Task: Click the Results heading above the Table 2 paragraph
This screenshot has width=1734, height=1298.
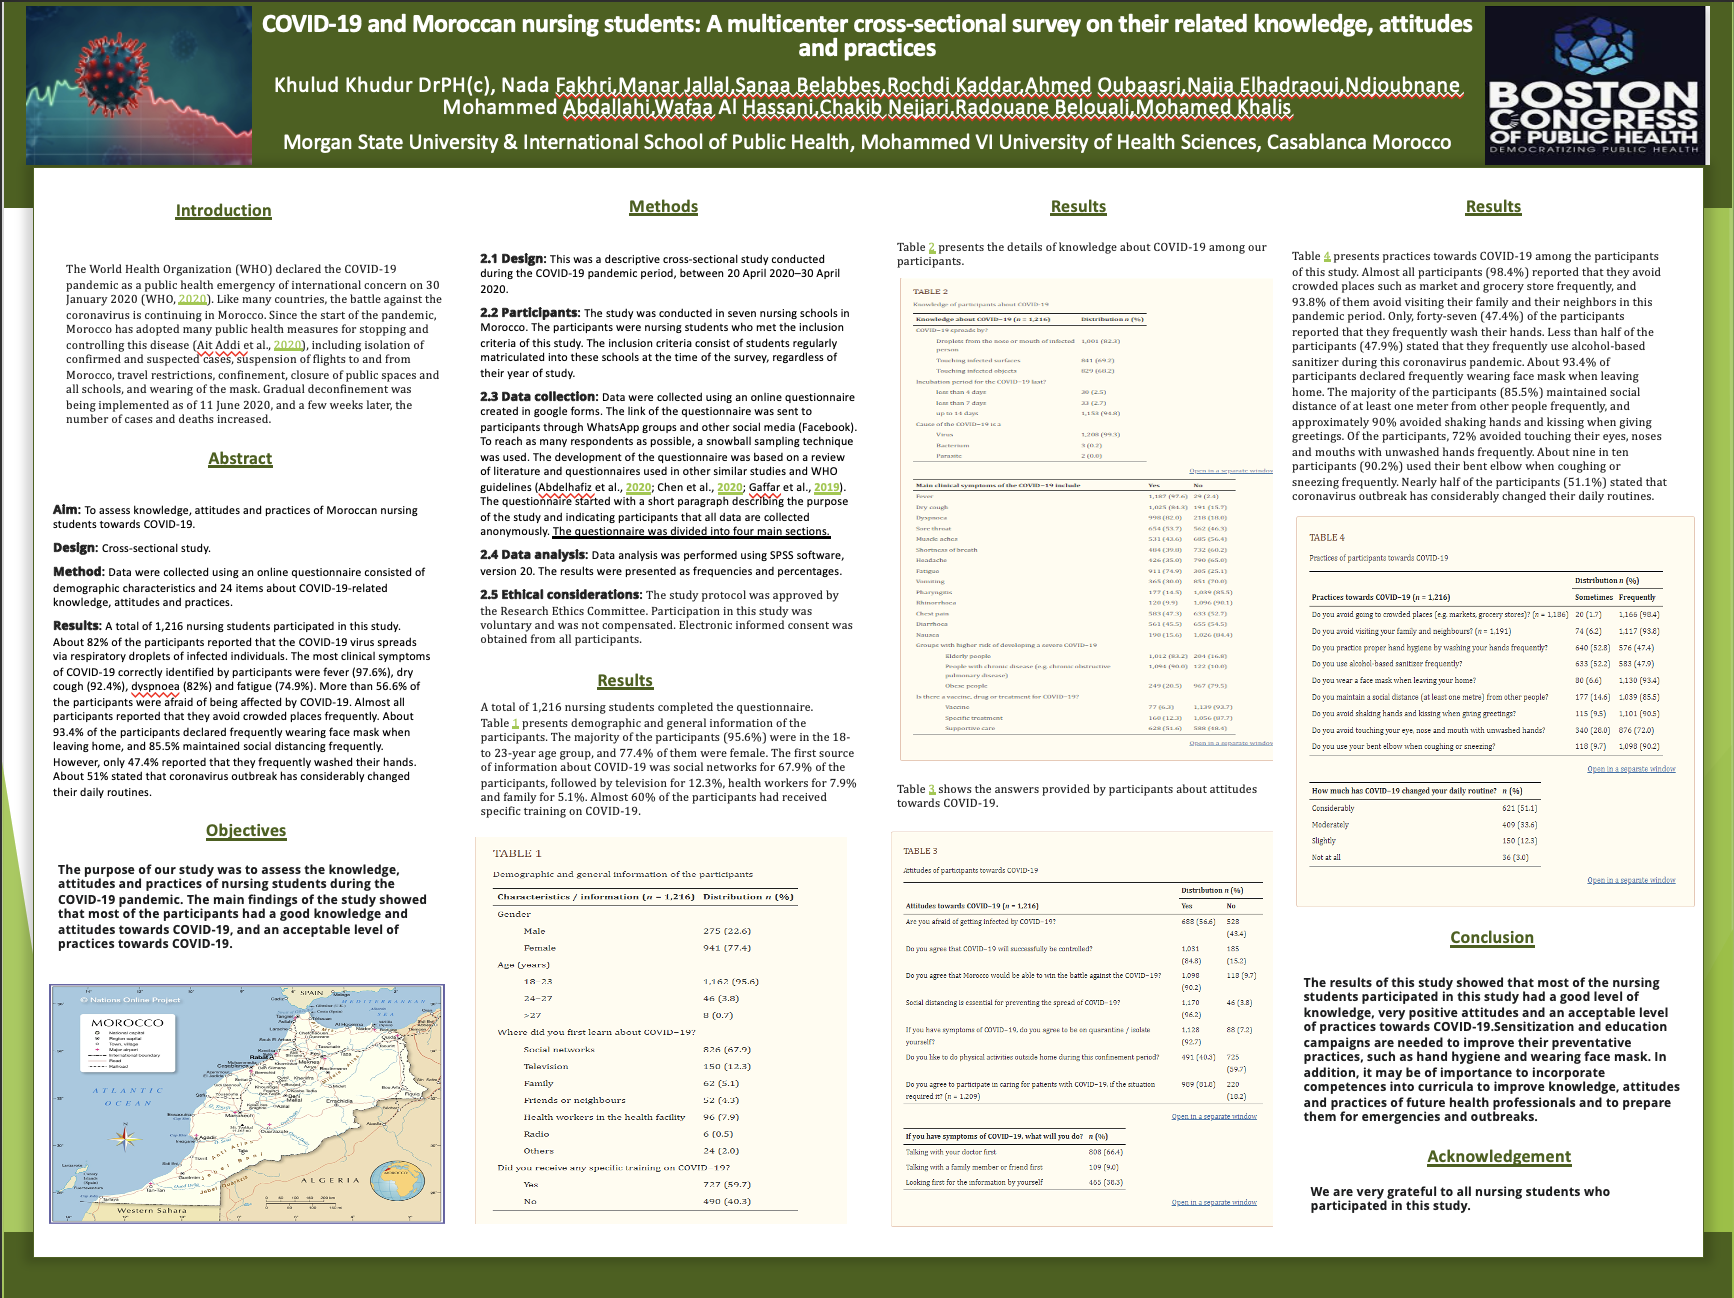Action: pyautogui.click(x=1078, y=206)
